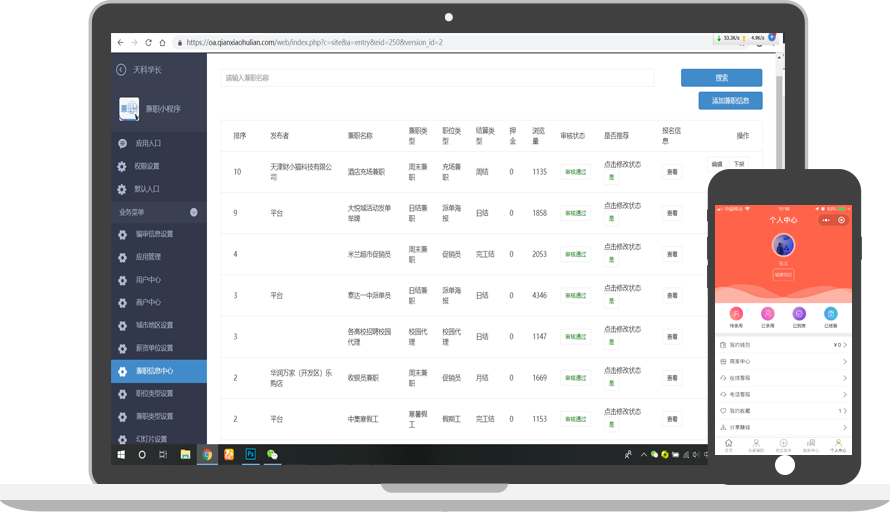
Task: Click 编辑 for the 酒店充场兼职 row
Action: (717, 164)
